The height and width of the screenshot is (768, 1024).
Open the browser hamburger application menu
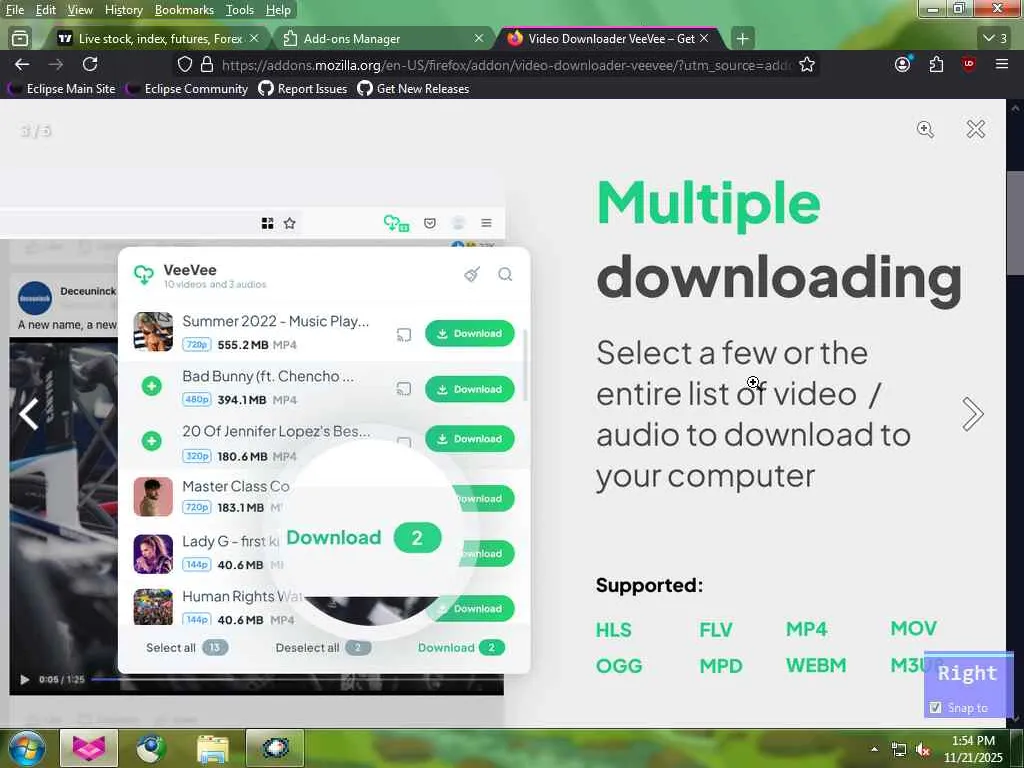(1002, 64)
